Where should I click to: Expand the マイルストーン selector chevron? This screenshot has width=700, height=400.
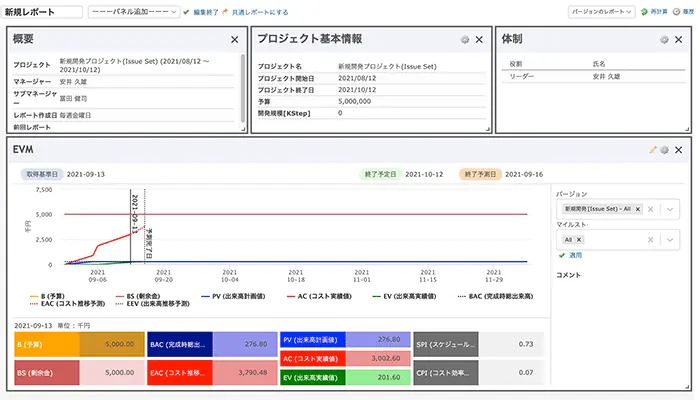point(670,240)
